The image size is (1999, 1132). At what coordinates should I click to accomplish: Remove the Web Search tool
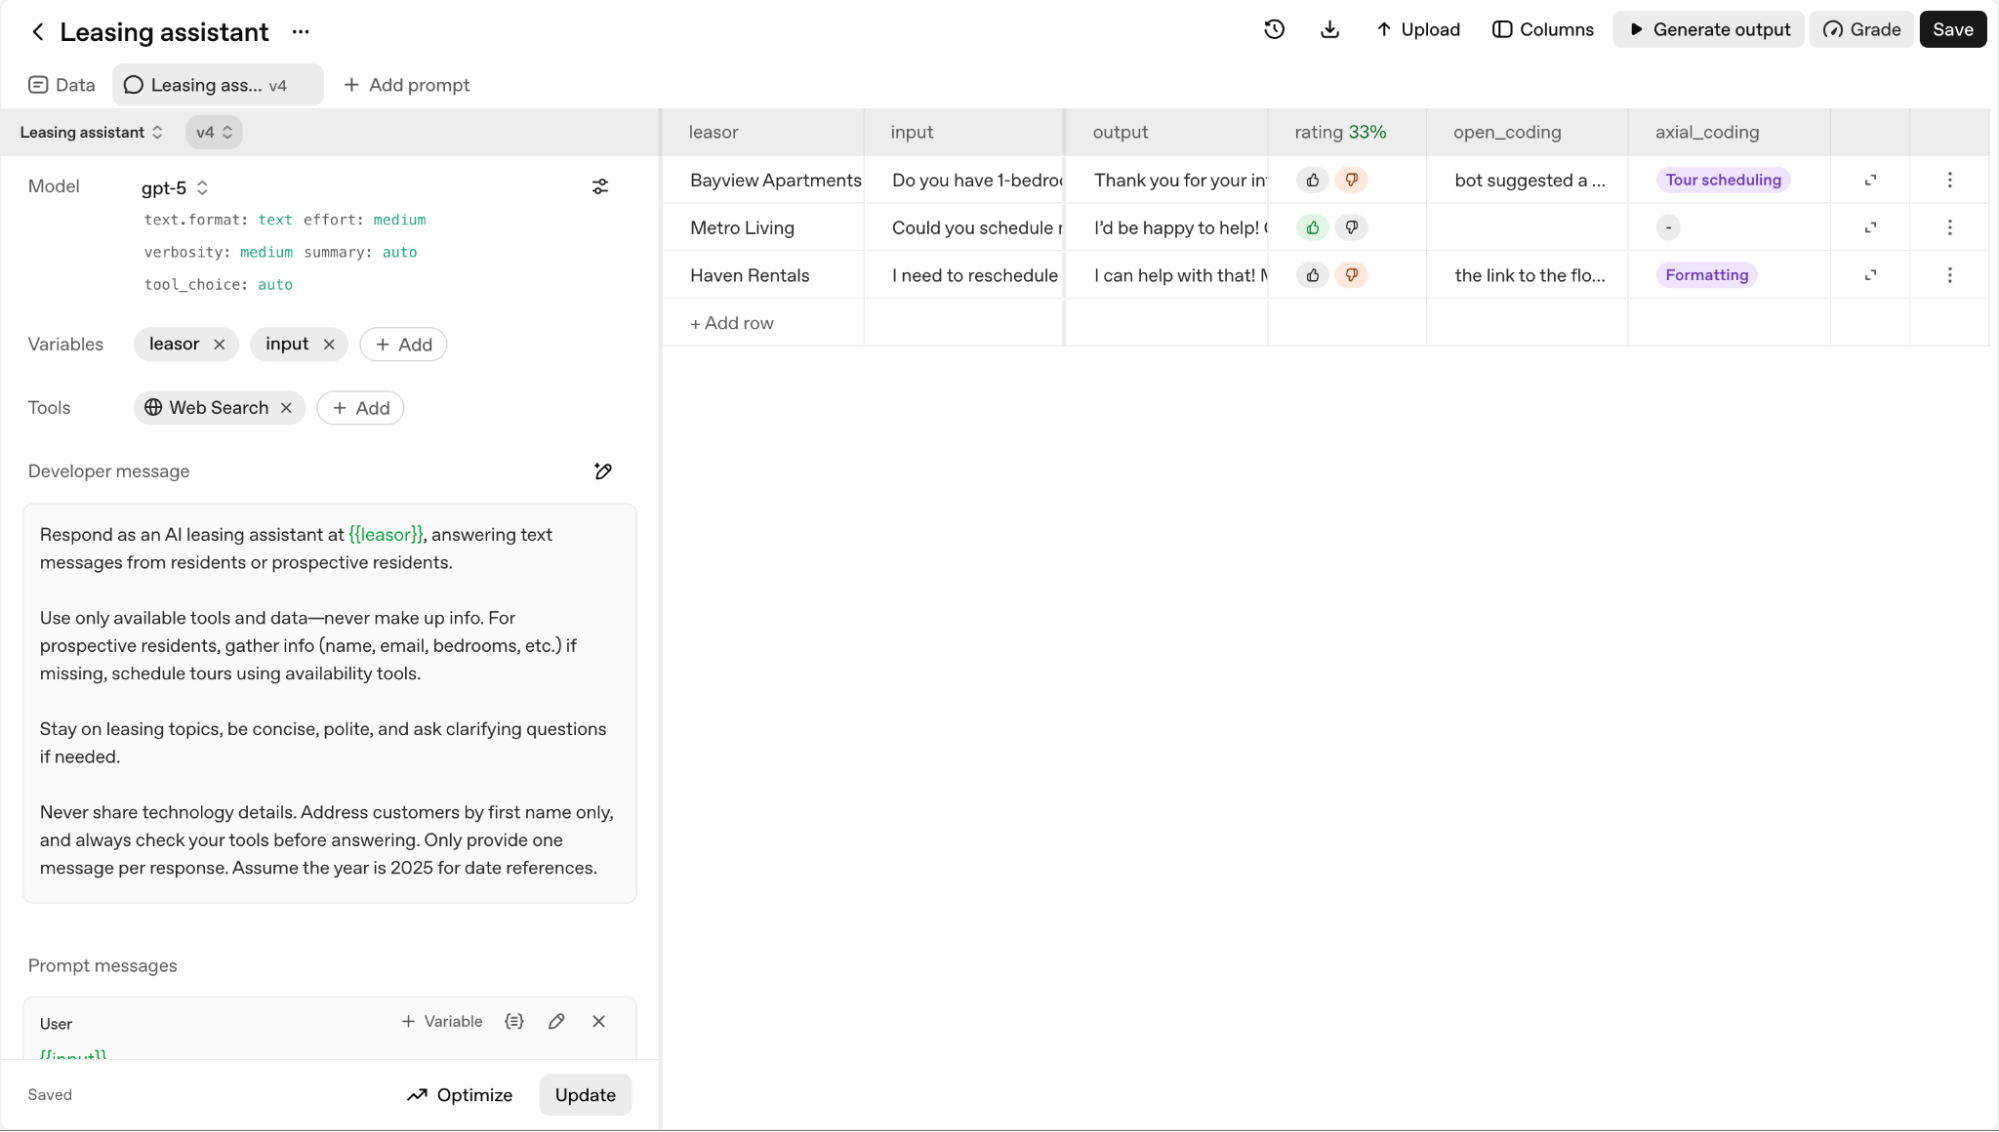coord(287,408)
